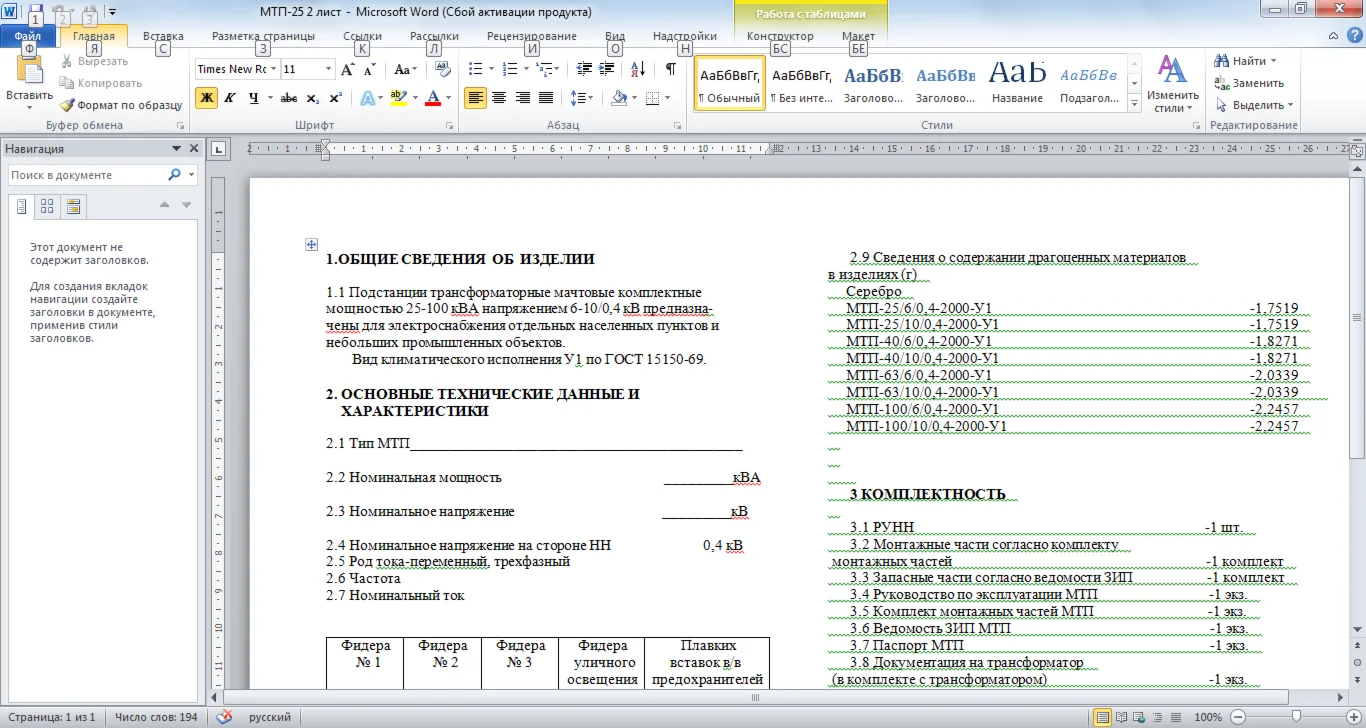The image size is (1366, 728).
Task: Open the Изменить стили dropdown
Action: click(1172, 85)
